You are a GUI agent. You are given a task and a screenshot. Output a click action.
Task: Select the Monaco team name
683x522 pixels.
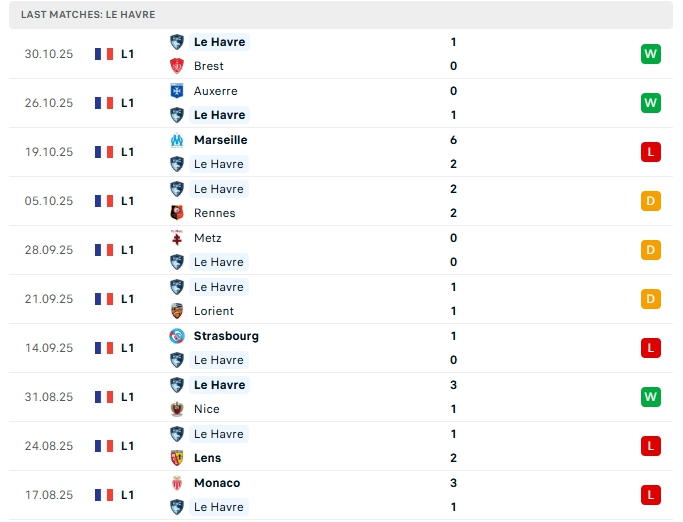point(217,483)
